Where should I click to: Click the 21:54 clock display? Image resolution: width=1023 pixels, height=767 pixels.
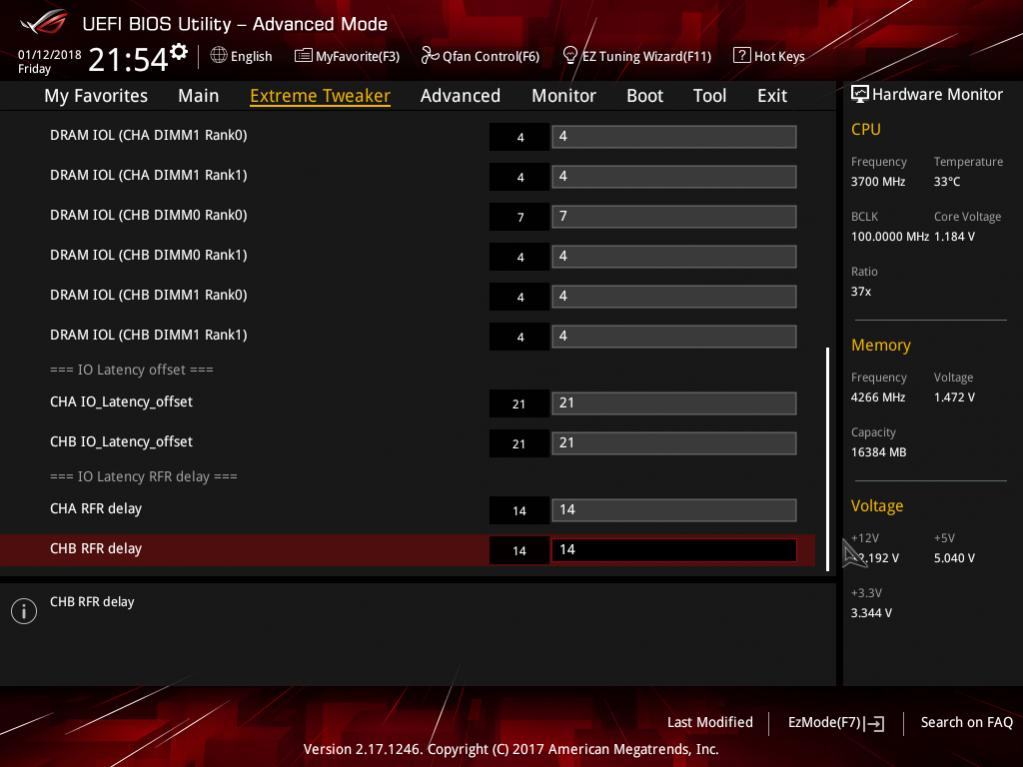(128, 59)
